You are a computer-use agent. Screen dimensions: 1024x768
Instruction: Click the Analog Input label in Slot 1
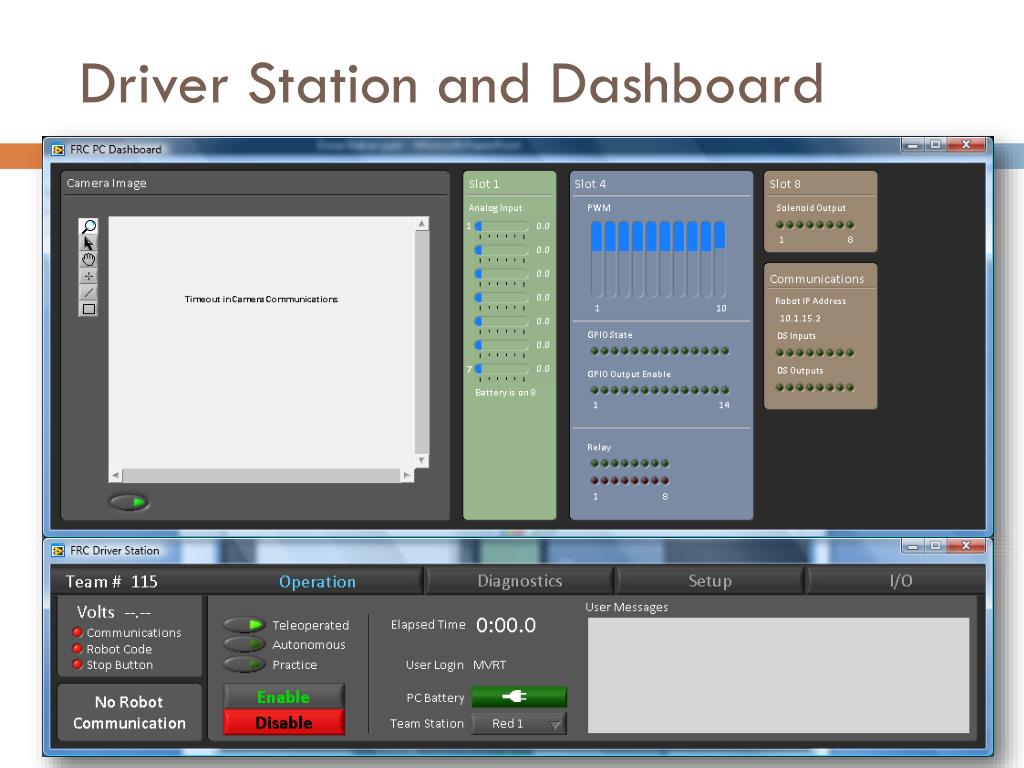(495, 208)
